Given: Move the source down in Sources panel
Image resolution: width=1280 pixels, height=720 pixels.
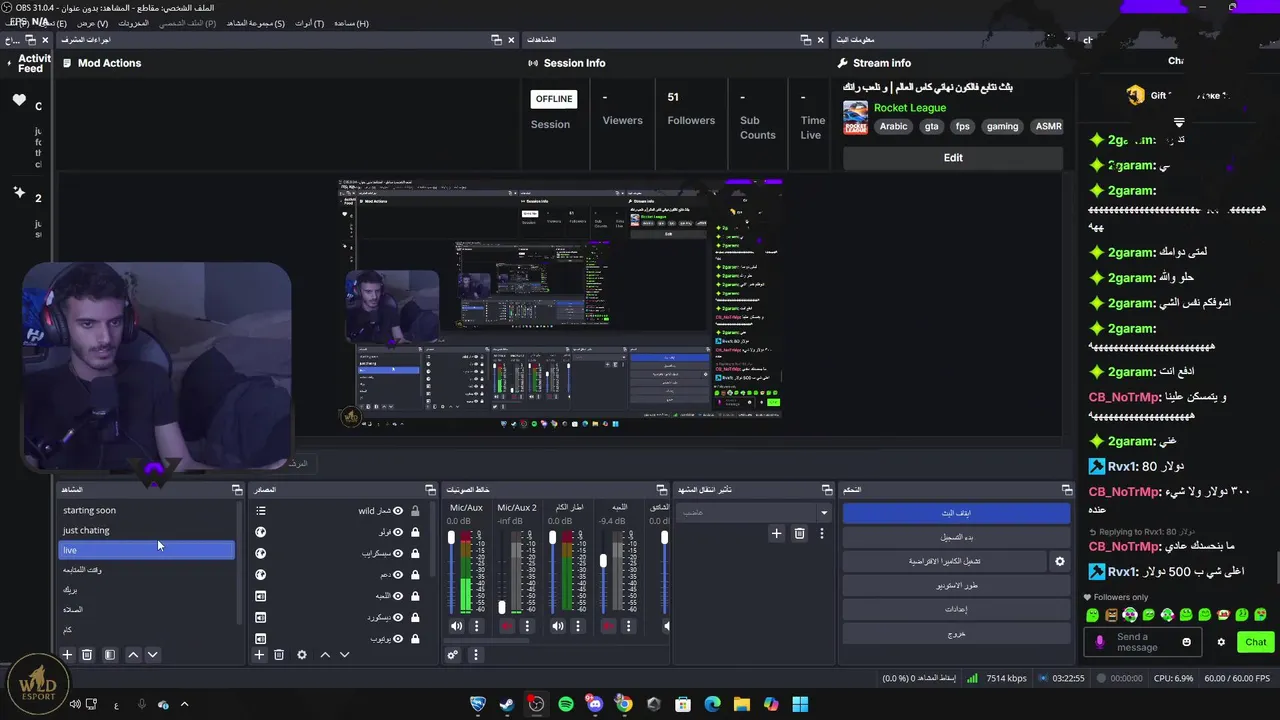Looking at the screenshot, I should (345, 655).
